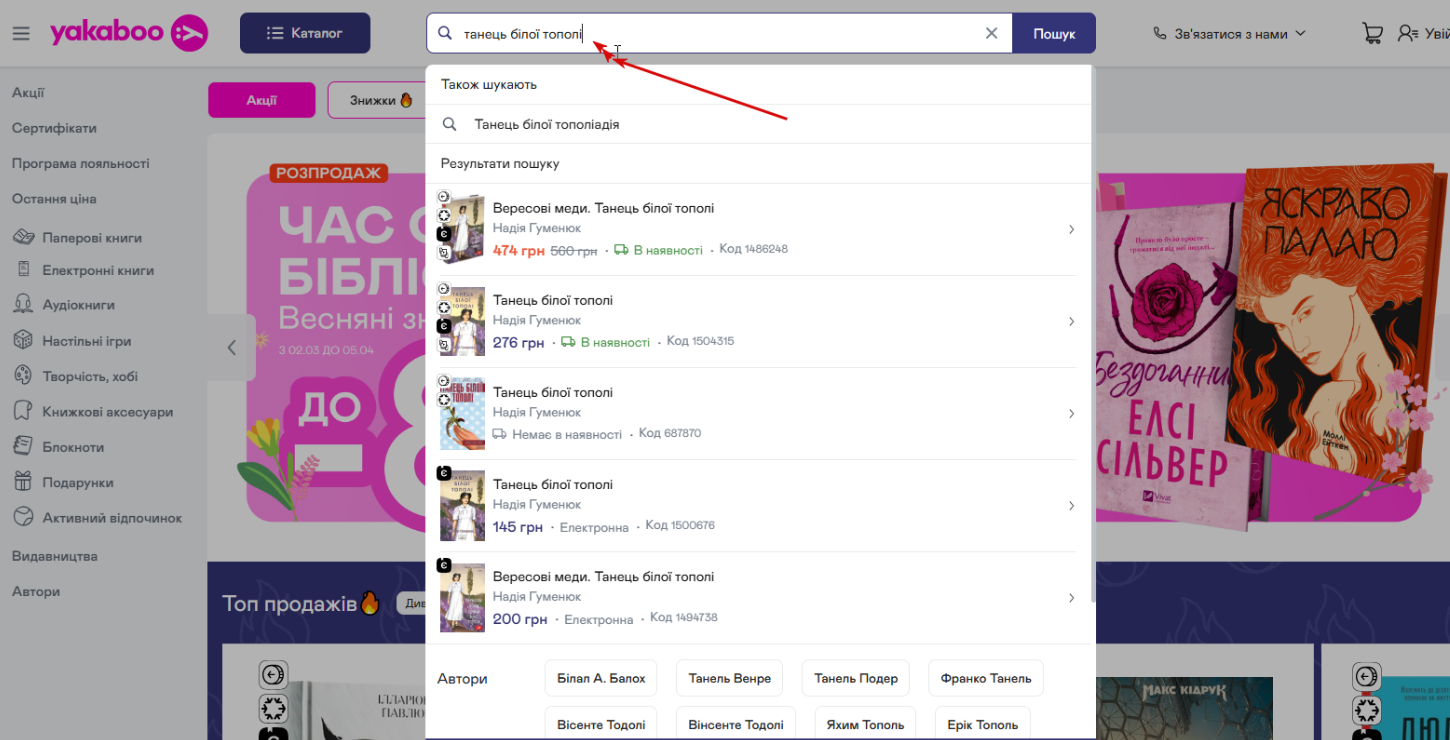Open Вересові меди title priced 474 грн
1450x740 pixels.
pyautogui.click(x=603, y=208)
